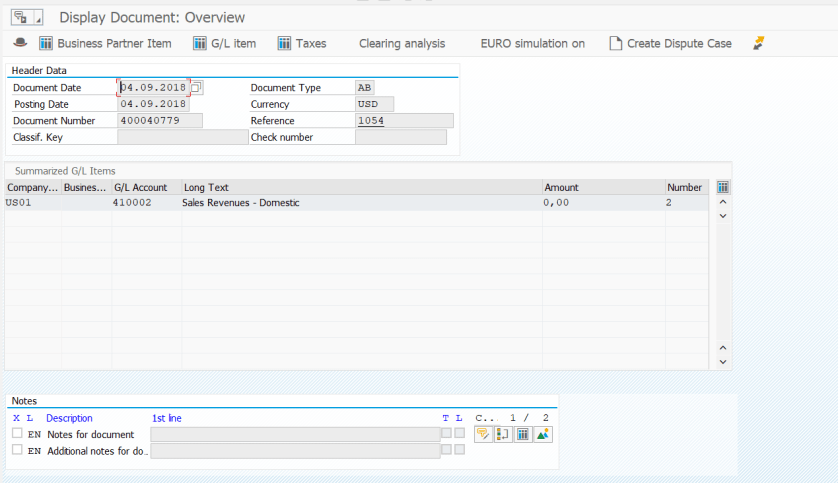Click the yellow pin icon after Dispute Case
Screen dimensions: 838x483
tap(759, 43)
